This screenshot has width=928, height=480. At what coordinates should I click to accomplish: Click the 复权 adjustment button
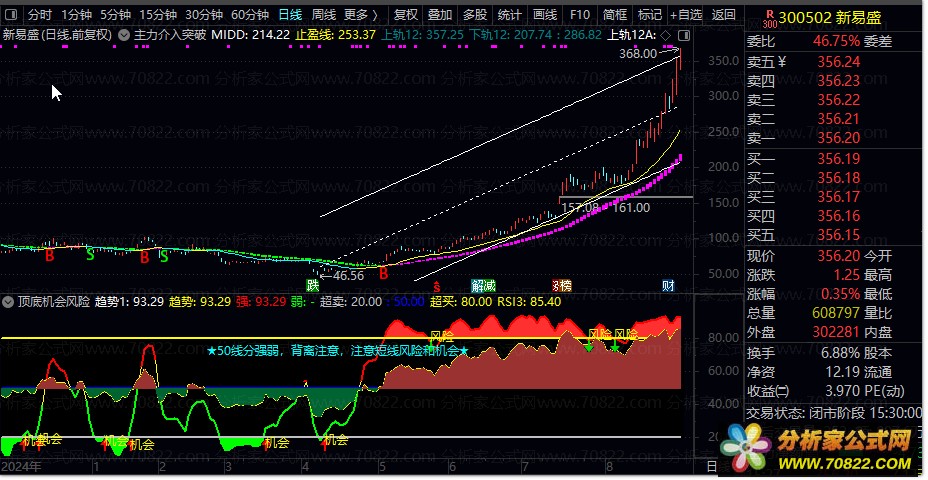405,15
